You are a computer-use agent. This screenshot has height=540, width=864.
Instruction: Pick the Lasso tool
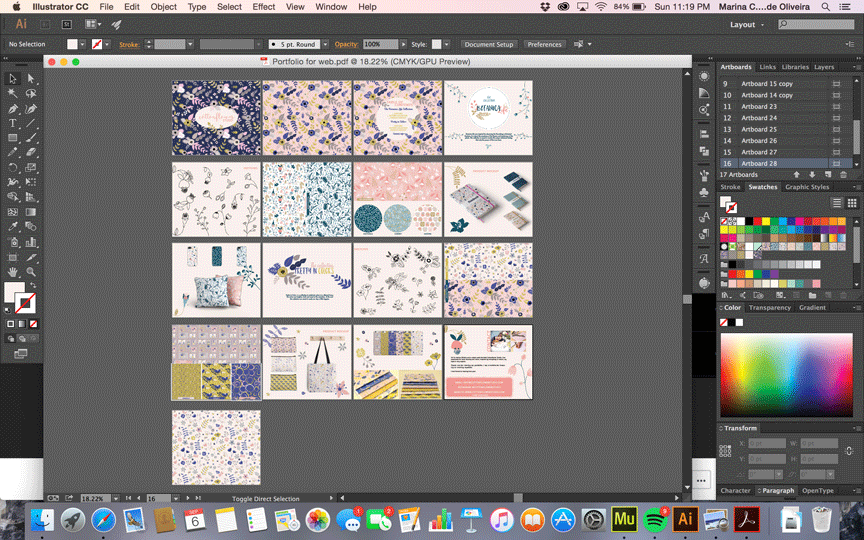tap(31, 94)
